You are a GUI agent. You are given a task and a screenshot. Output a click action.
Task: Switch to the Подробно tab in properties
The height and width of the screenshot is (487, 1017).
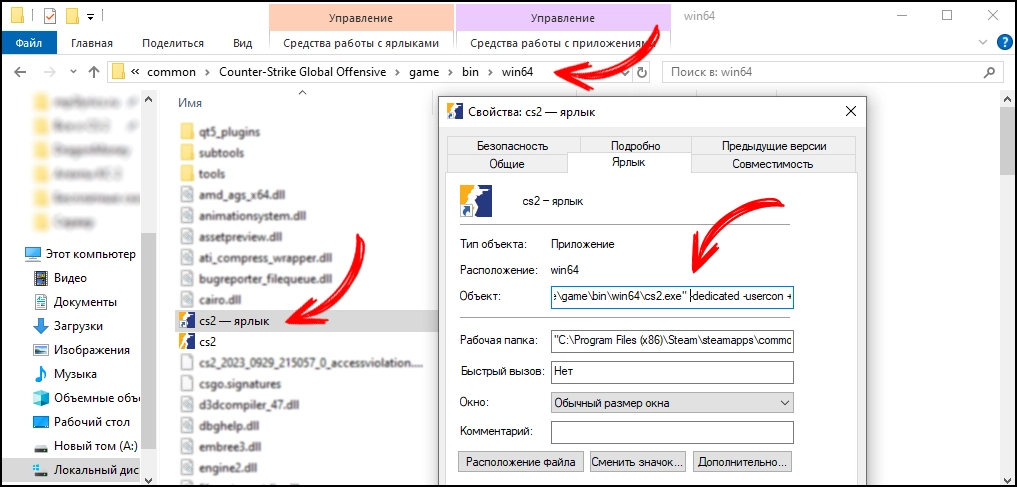[636, 146]
